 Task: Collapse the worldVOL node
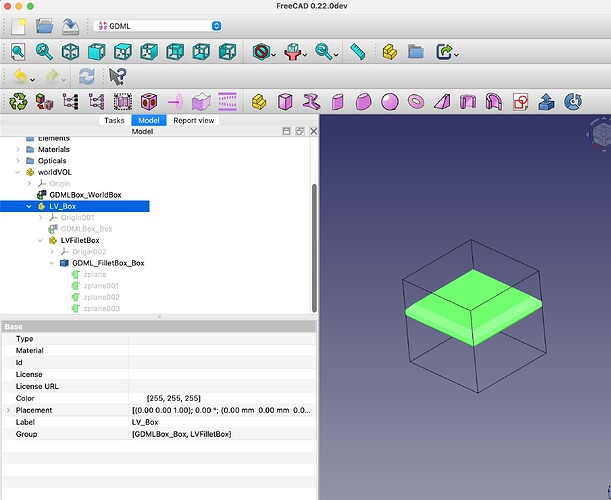click(x=18, y=172)
